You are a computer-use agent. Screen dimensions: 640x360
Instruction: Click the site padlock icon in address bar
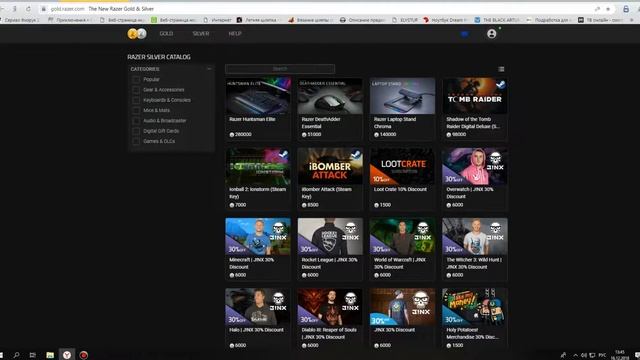pos(43,9)
